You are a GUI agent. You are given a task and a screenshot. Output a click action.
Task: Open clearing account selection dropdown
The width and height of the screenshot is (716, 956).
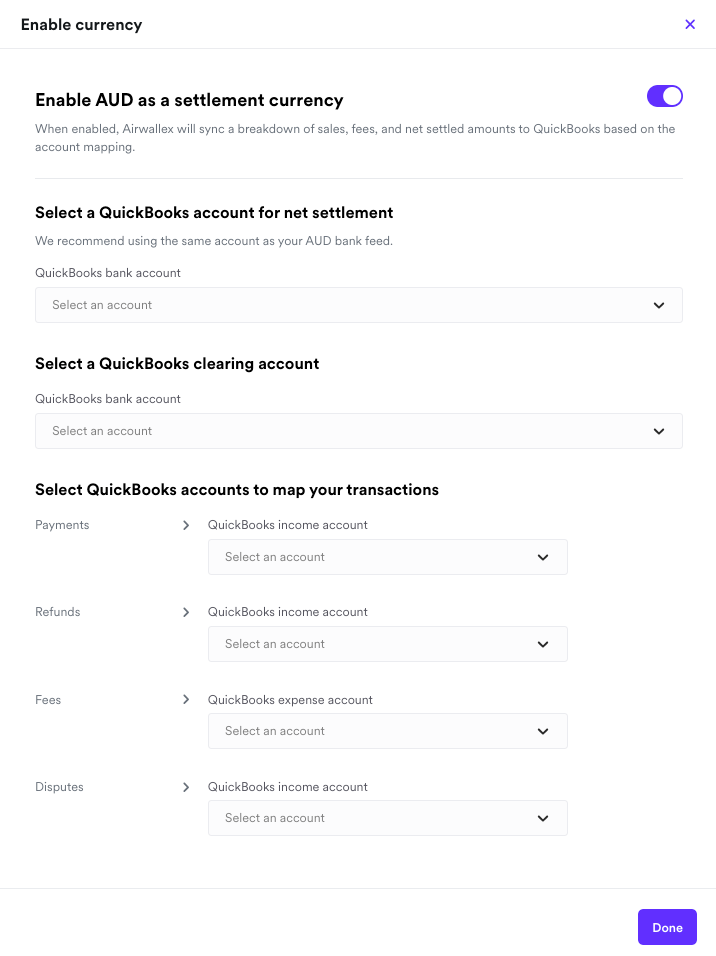358,431
